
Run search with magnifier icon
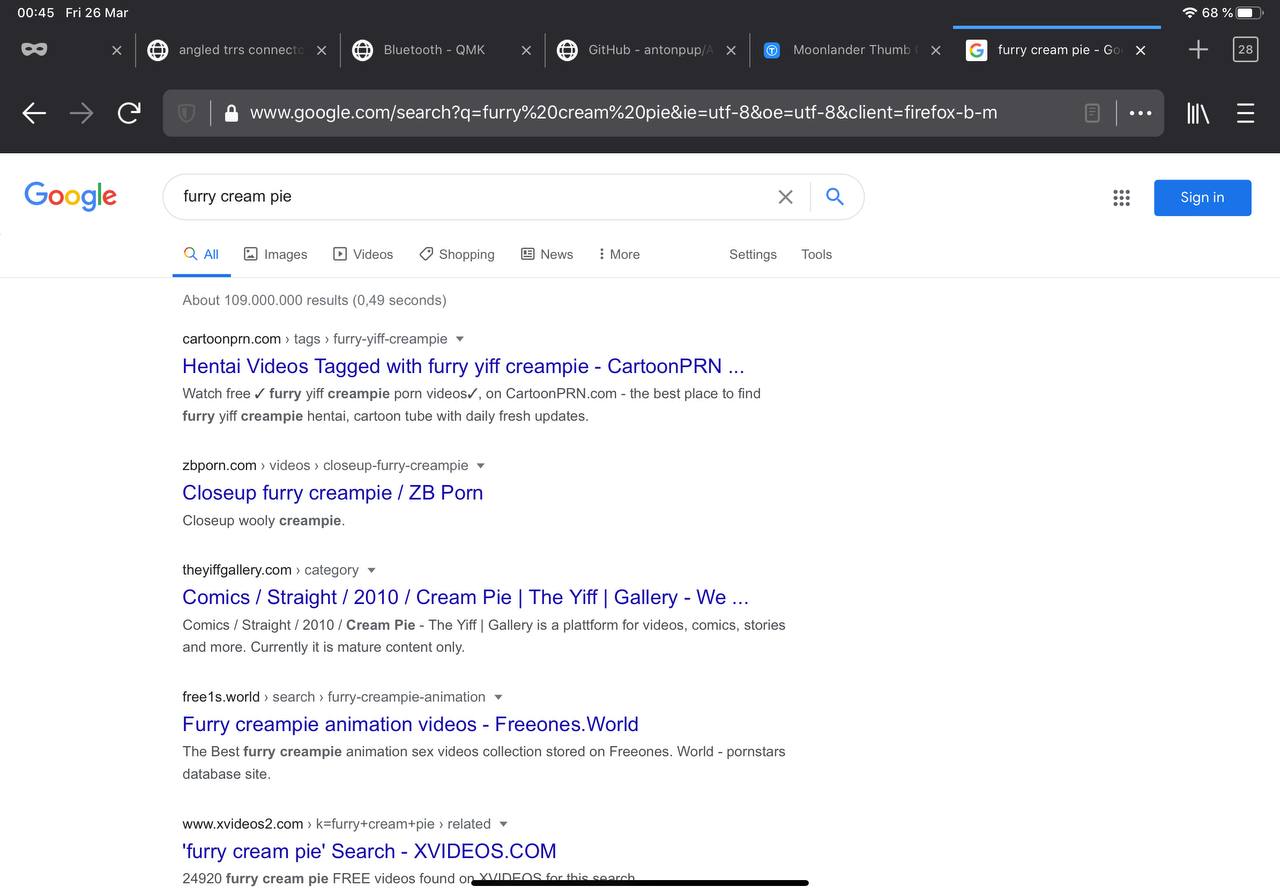click(835, 196)
